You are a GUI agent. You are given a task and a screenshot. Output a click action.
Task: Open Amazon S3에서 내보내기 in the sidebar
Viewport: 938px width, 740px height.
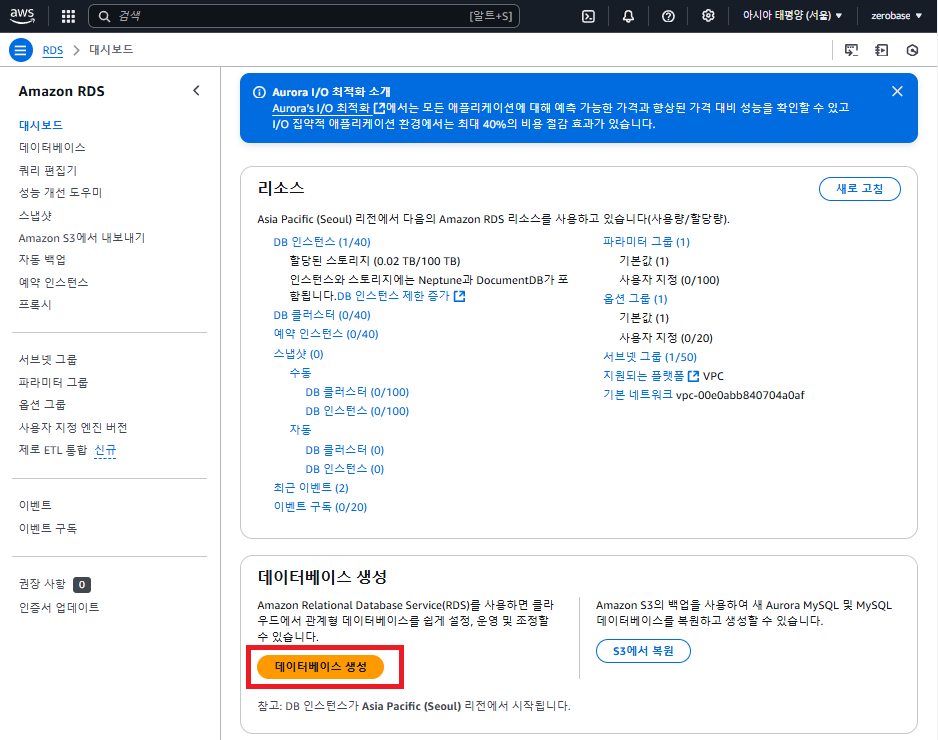click(82, 237)
